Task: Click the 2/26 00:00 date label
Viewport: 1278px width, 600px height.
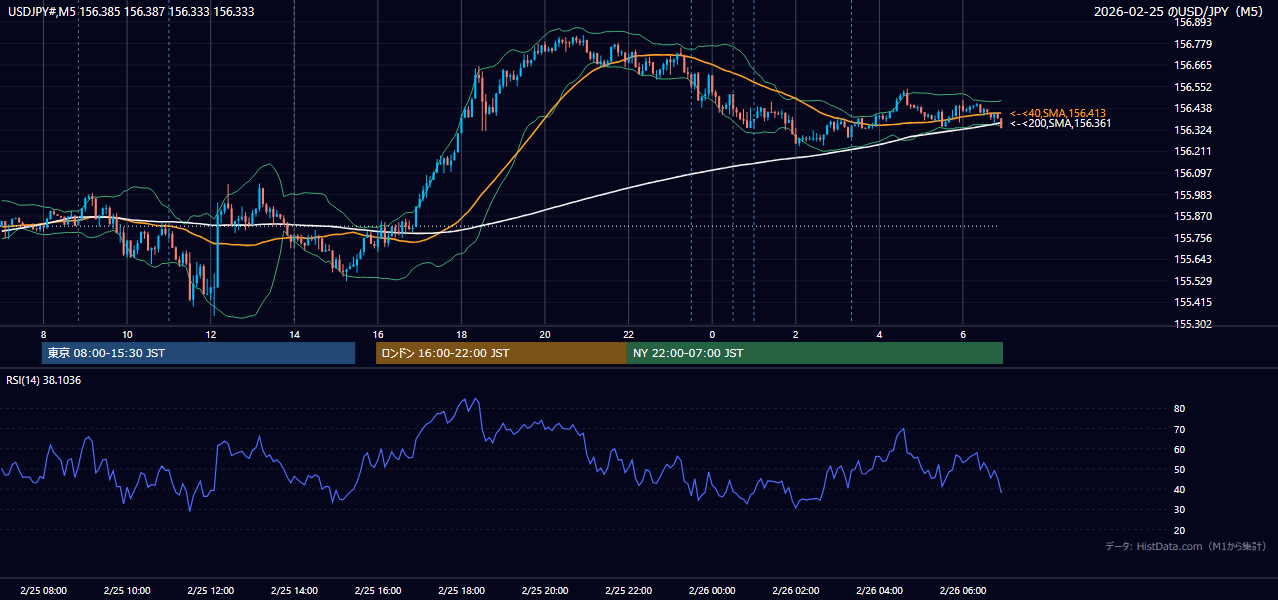Action: coord(712,591)
